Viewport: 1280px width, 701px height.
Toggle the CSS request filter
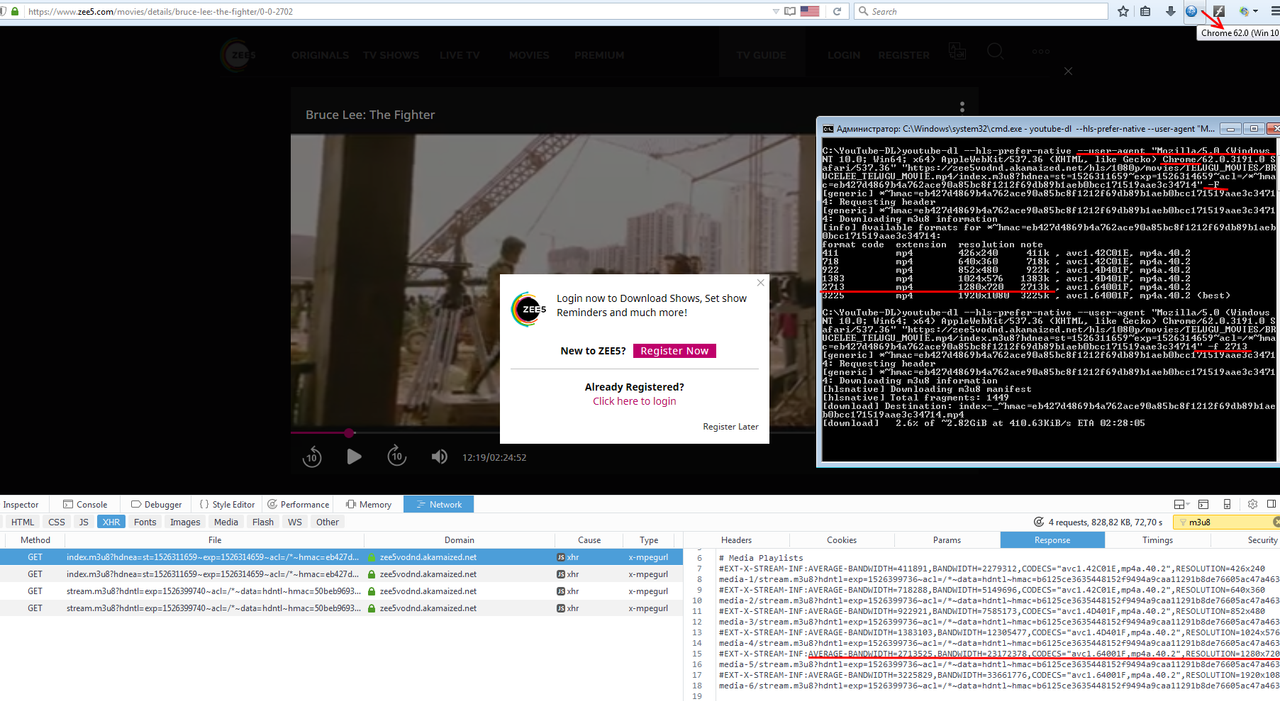tap(56, 522)
